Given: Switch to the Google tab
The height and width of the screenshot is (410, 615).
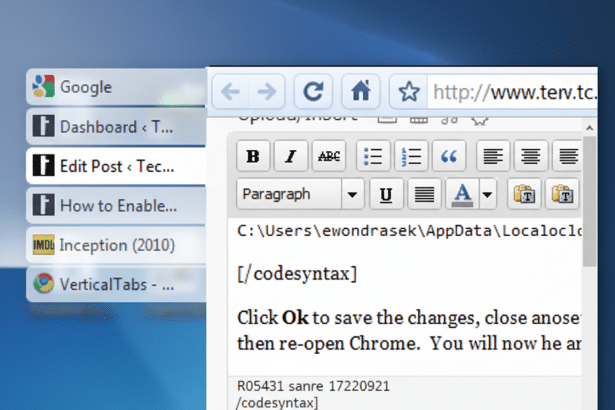Looking at the screenshot, I should [116, 87].
